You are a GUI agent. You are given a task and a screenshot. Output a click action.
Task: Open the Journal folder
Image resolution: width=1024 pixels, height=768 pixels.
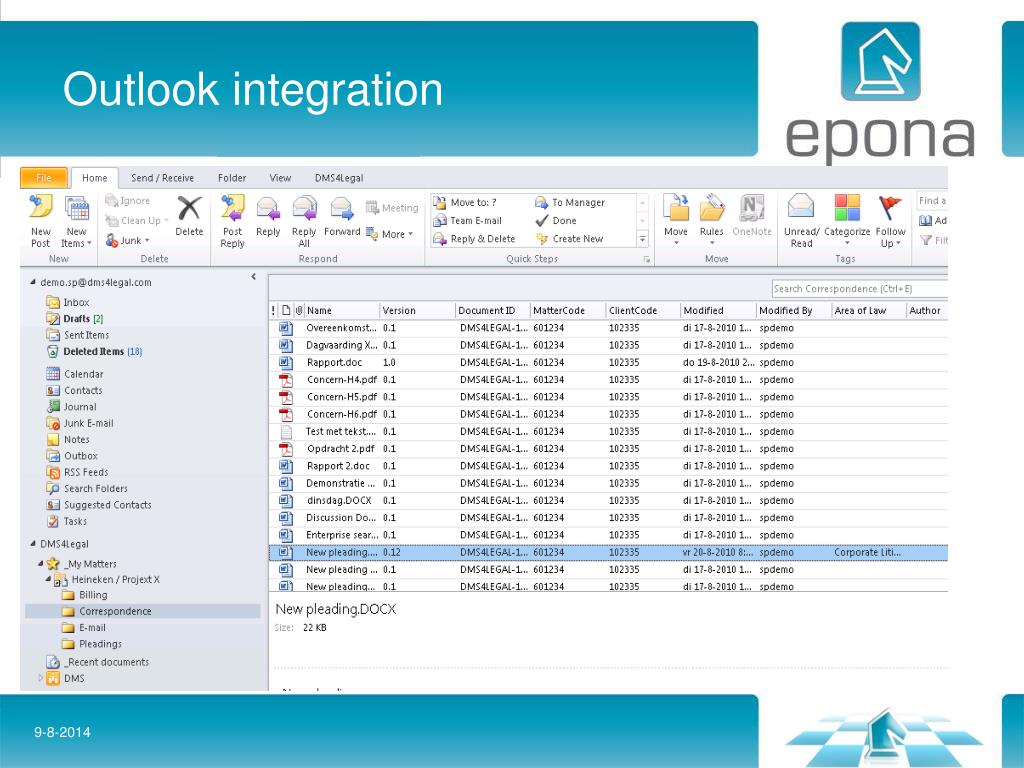coord(72,407)
